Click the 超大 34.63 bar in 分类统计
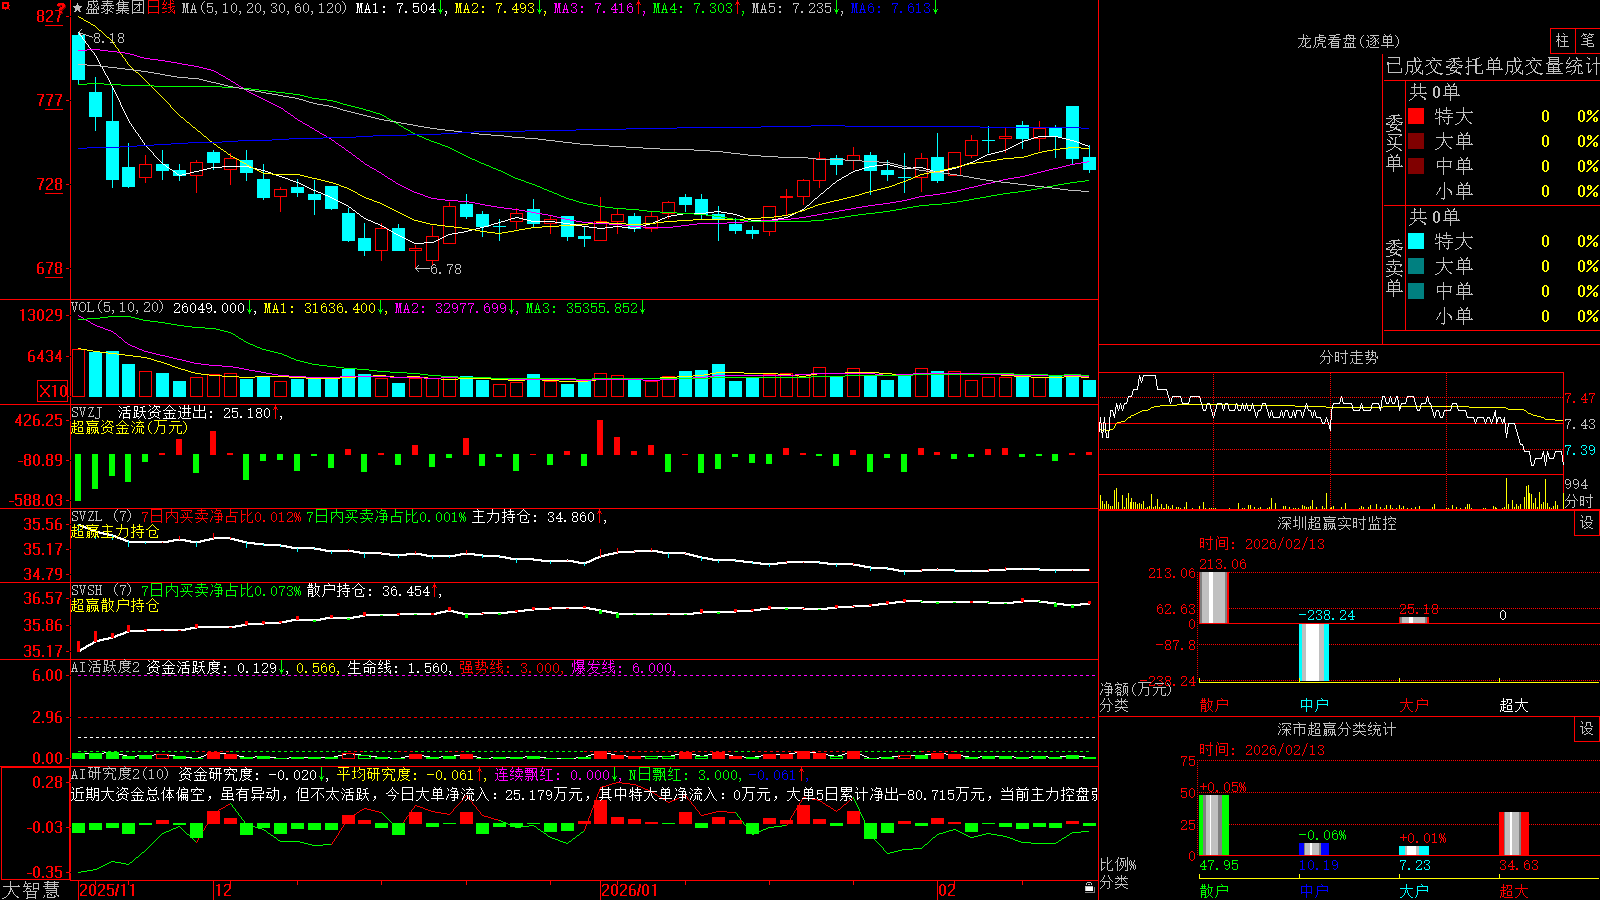This screenshot has height=900, width=1600. click(1514, 834)
